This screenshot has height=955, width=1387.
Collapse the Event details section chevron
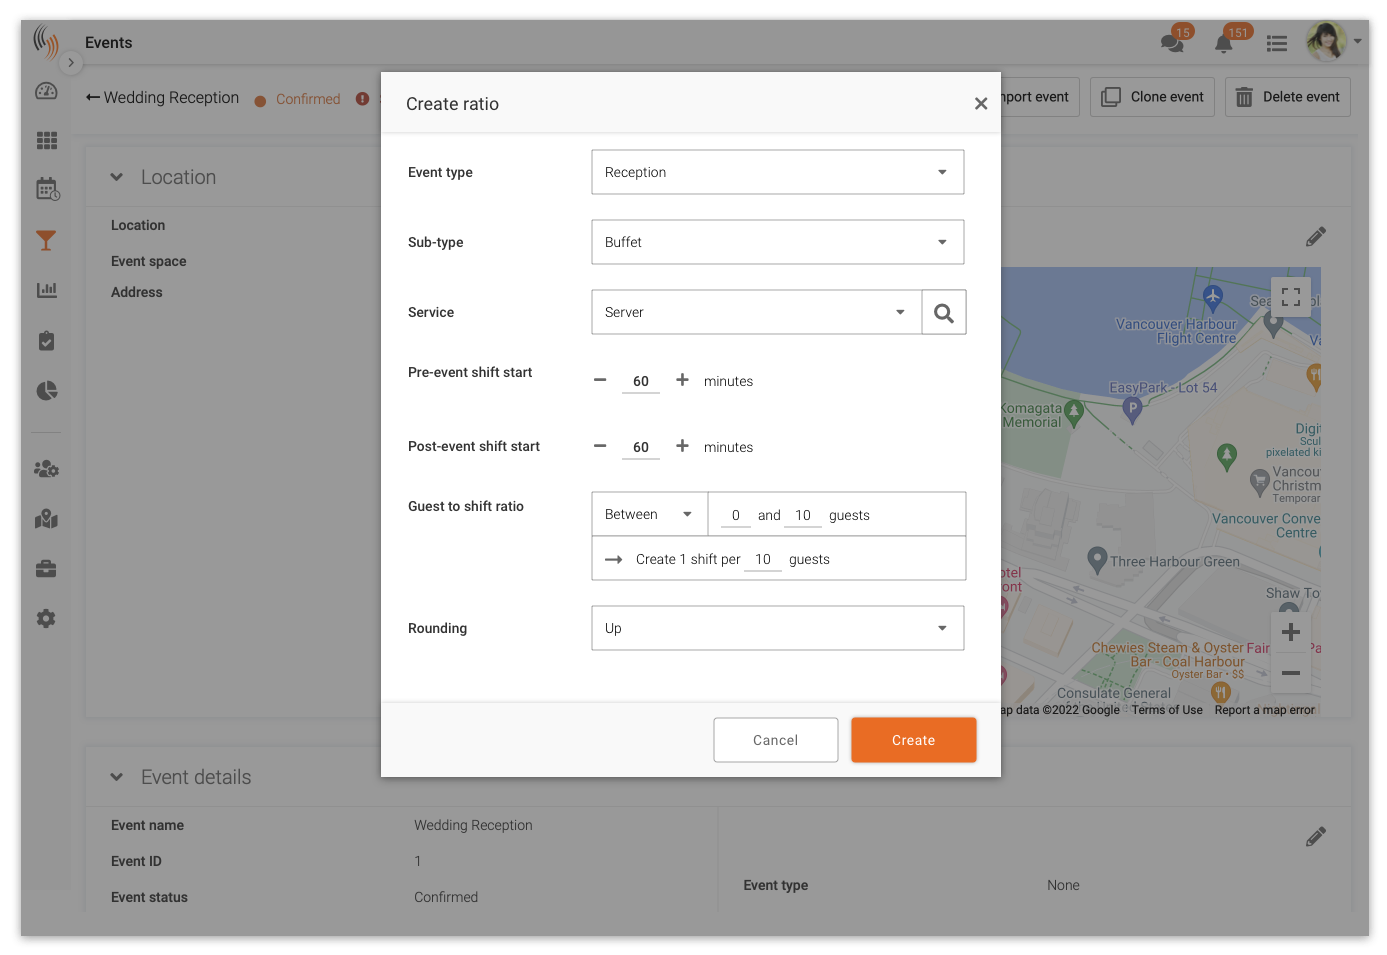click(117, 777)
